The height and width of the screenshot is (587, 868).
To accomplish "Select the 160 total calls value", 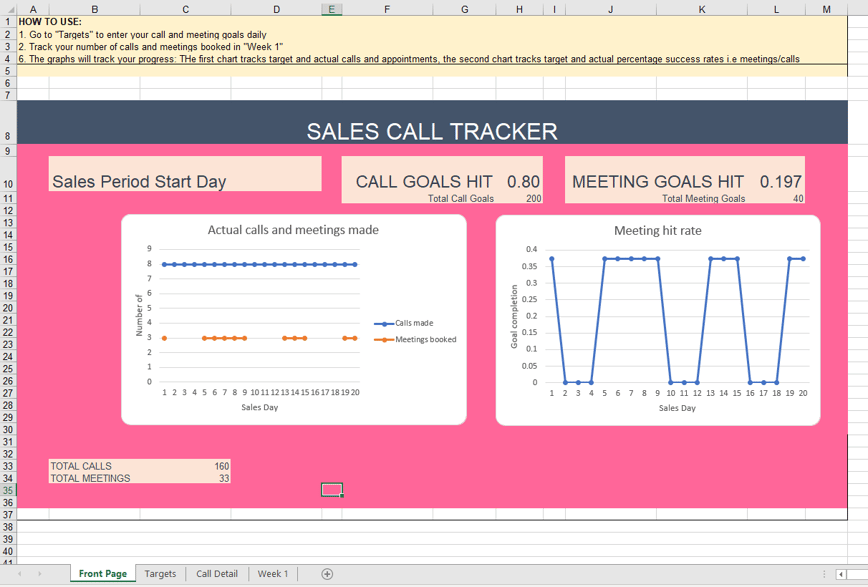I will click(x=221, y=466).
